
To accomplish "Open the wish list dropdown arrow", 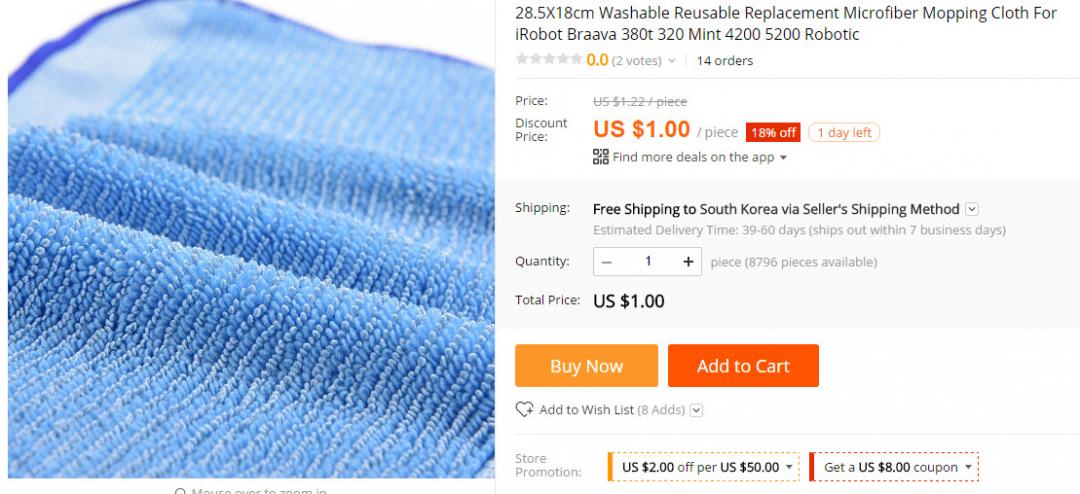I will 697,410.
